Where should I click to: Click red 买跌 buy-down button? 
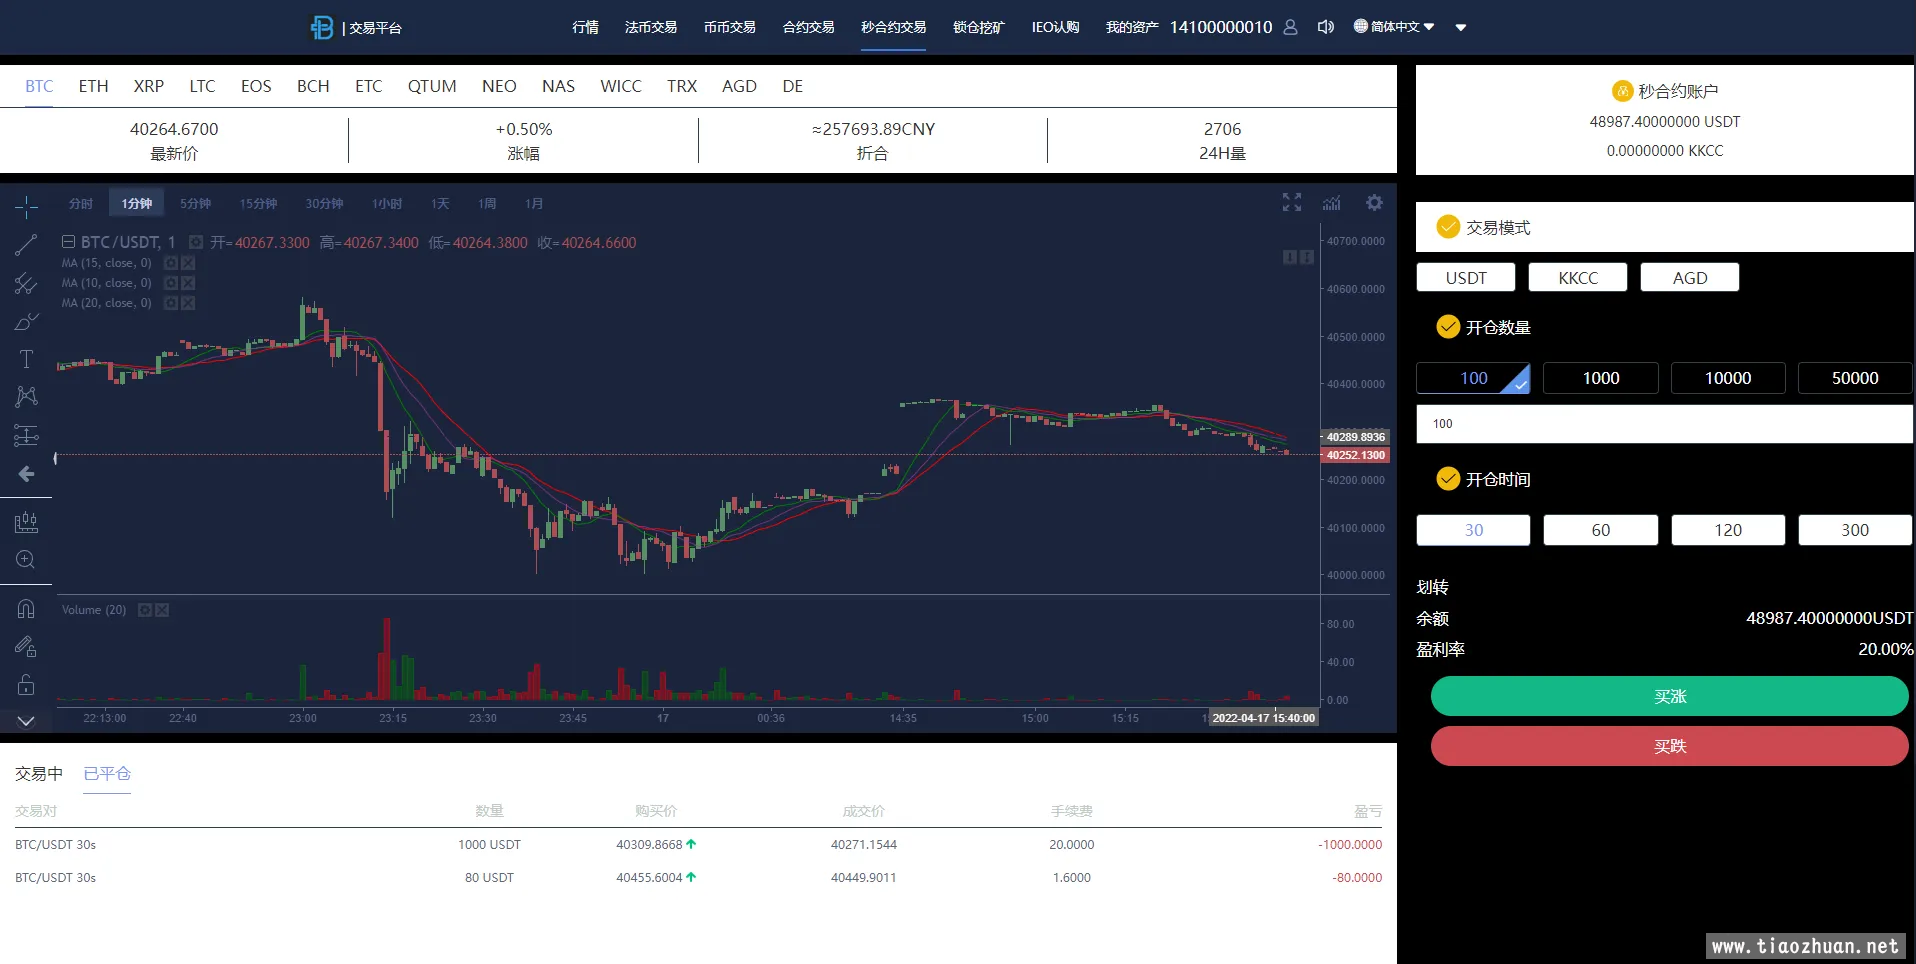point(1670,746)
